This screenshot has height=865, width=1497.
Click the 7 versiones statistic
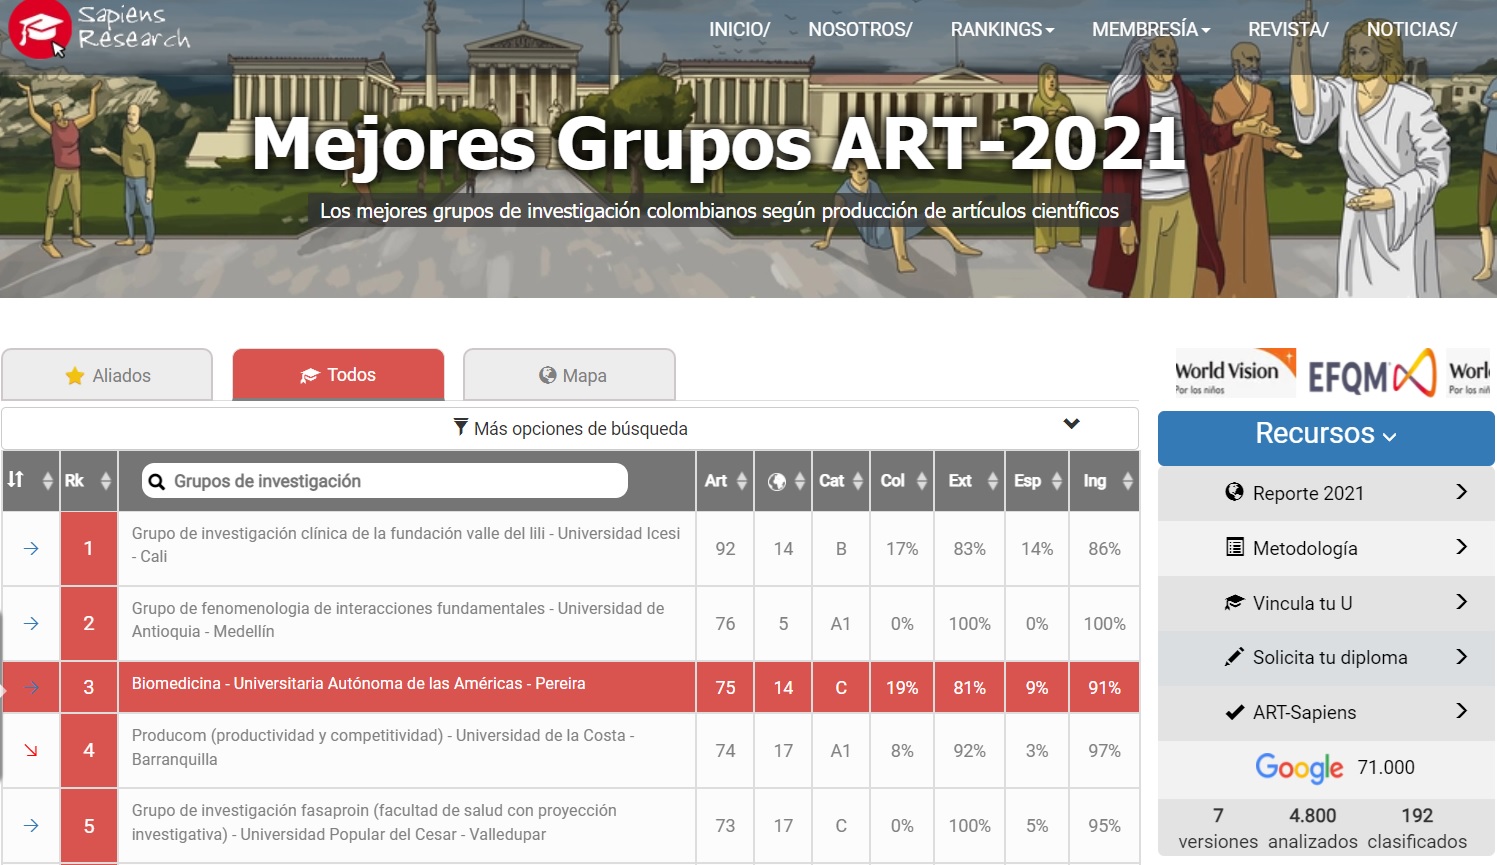(1218, 828)
